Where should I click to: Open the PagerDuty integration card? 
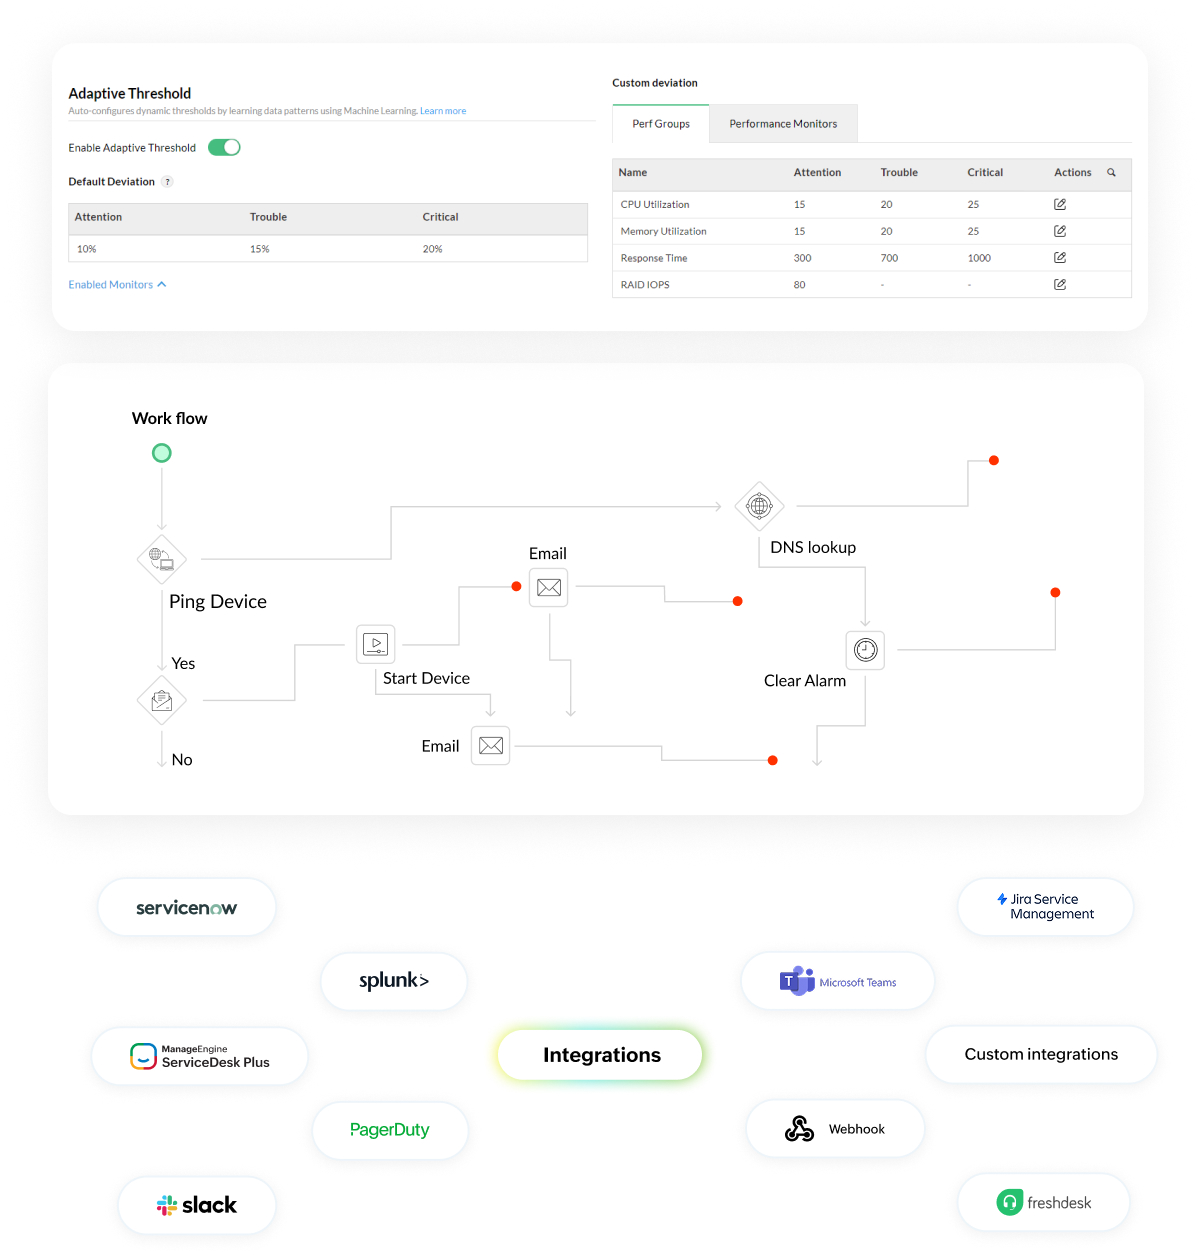pyautogui.click(x=390, y=1130)
